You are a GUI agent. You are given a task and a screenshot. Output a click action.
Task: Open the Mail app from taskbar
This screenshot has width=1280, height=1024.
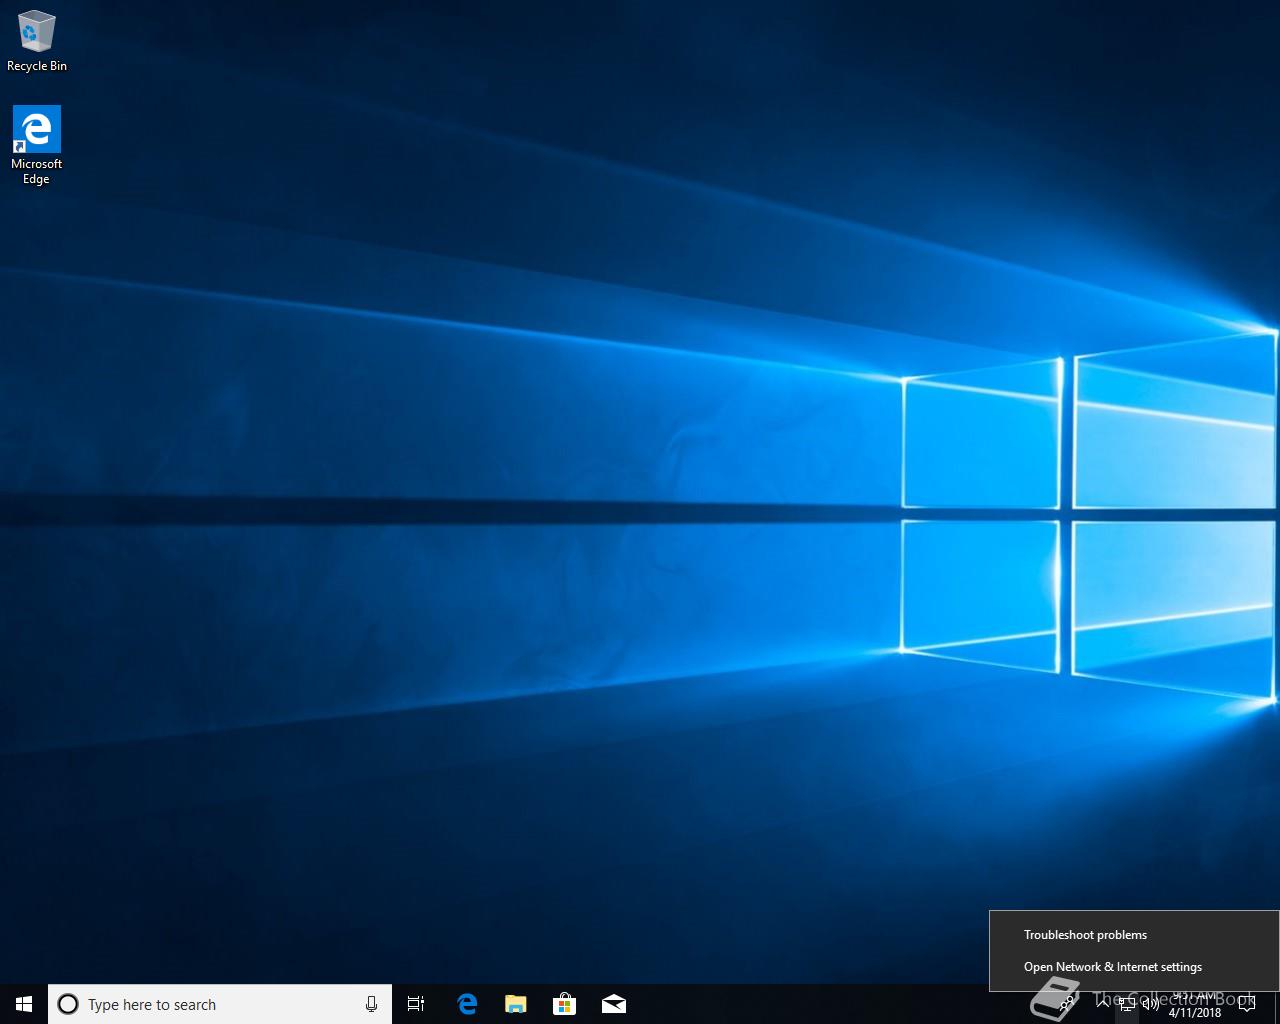(614, 1004)
